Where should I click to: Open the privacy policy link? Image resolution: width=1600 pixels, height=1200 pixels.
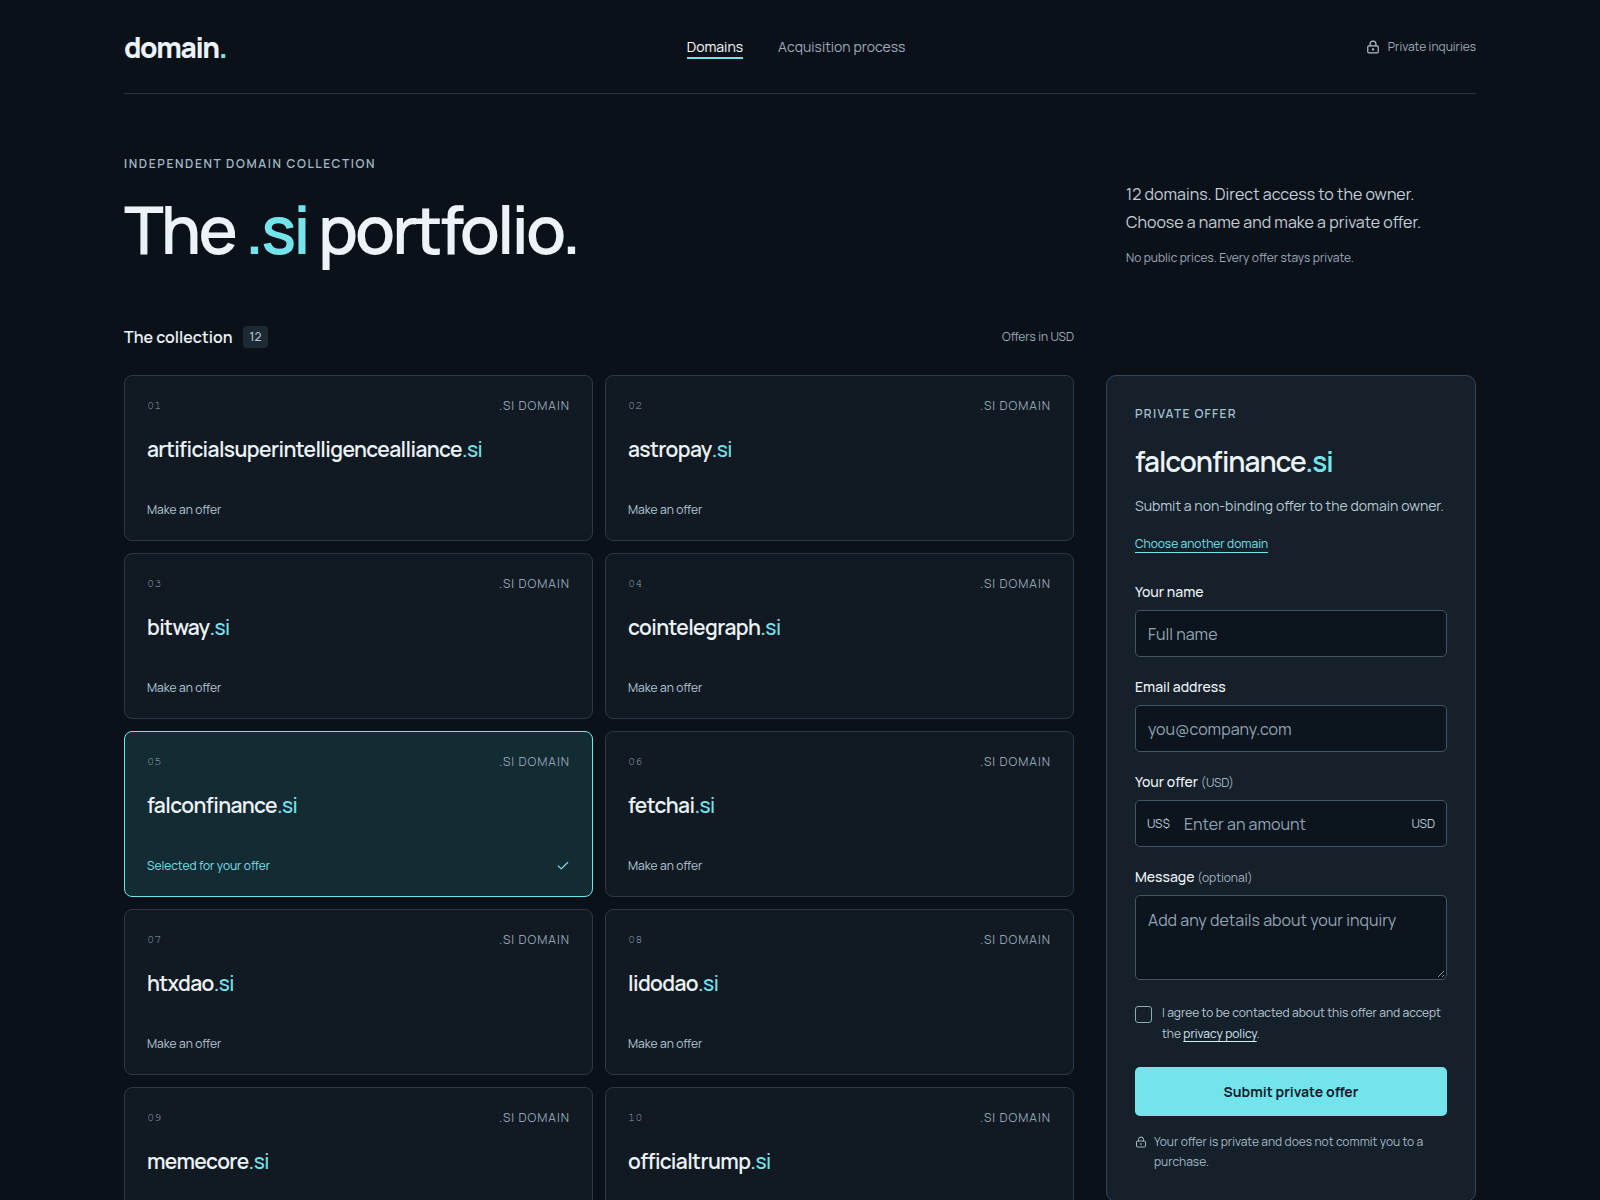[1220, 1034]
